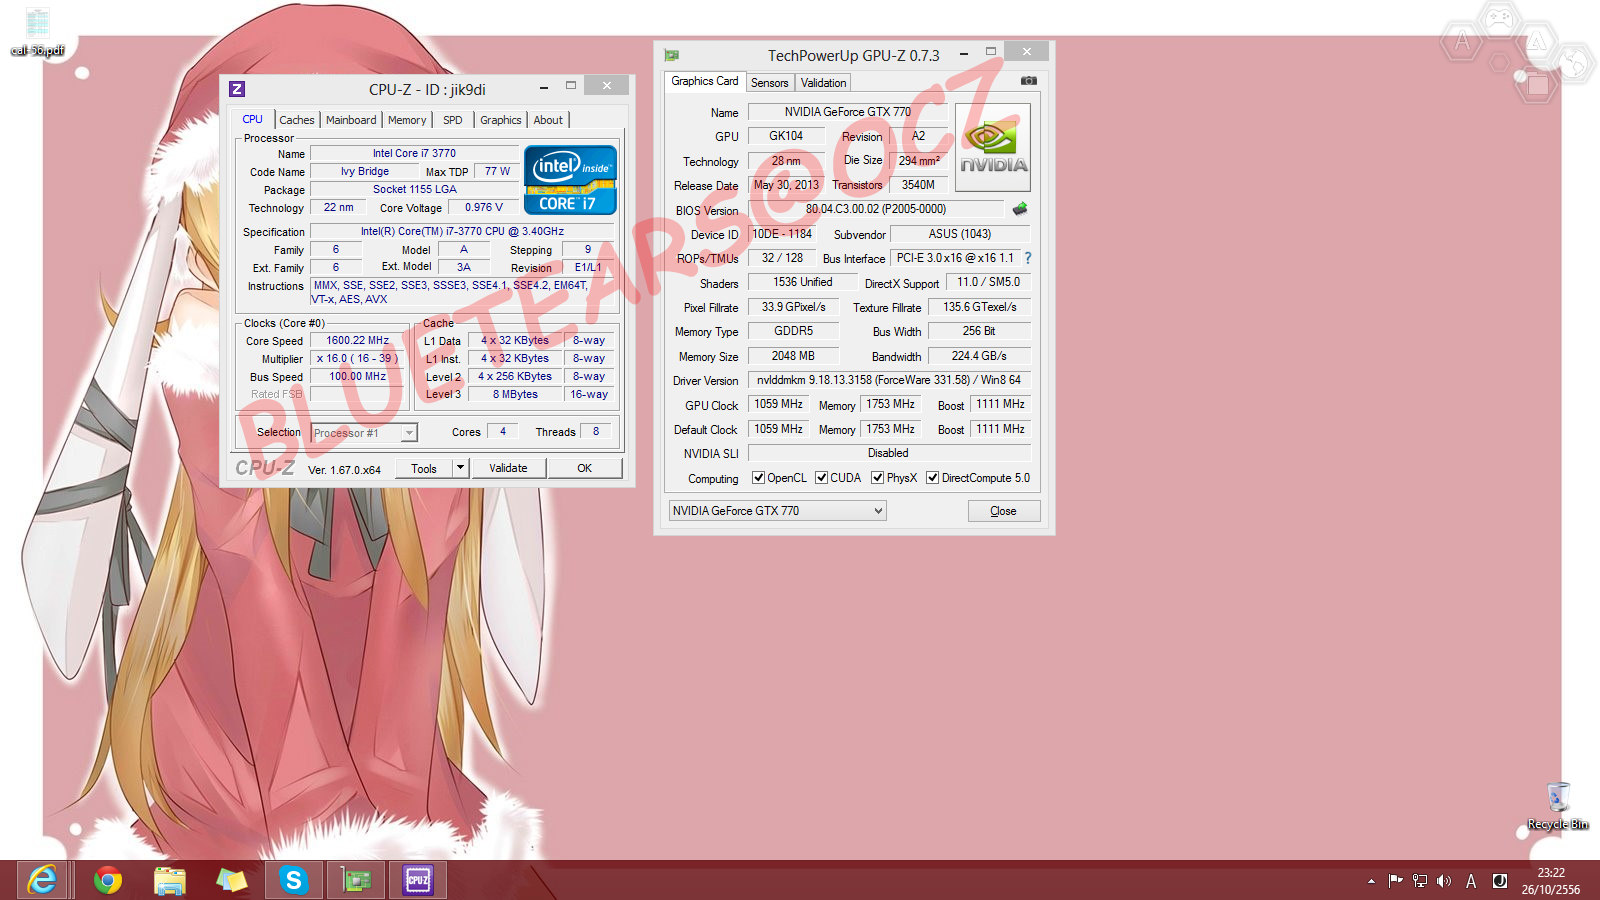
Task: Switch to Skype on the taskbar
Action: pyautogui.click(x=293, y=880)
